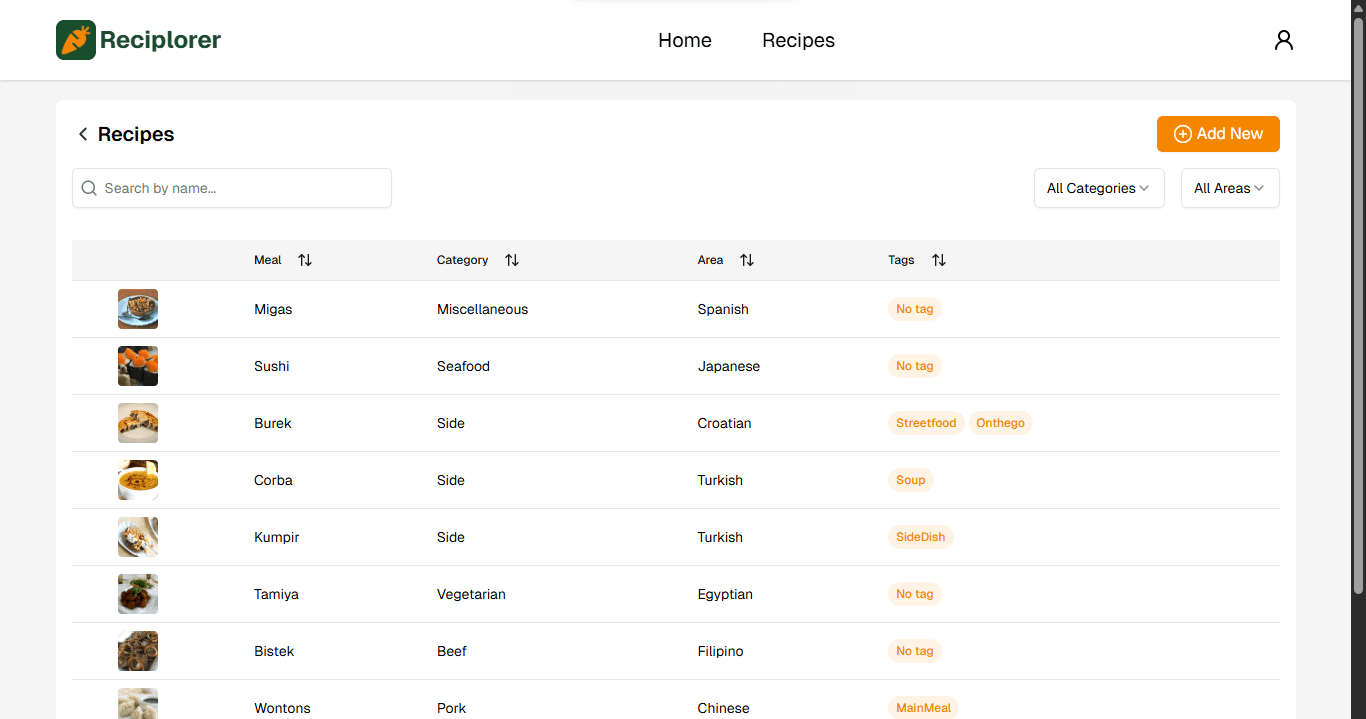The width and height of the screenshot is (1366, 719).
Task: Select the Recipes menu item
Action: 798,40
